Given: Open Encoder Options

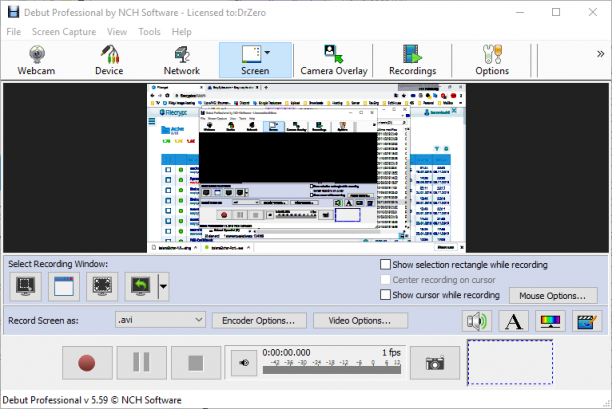Looking at the screenshot, I should 259,320.
